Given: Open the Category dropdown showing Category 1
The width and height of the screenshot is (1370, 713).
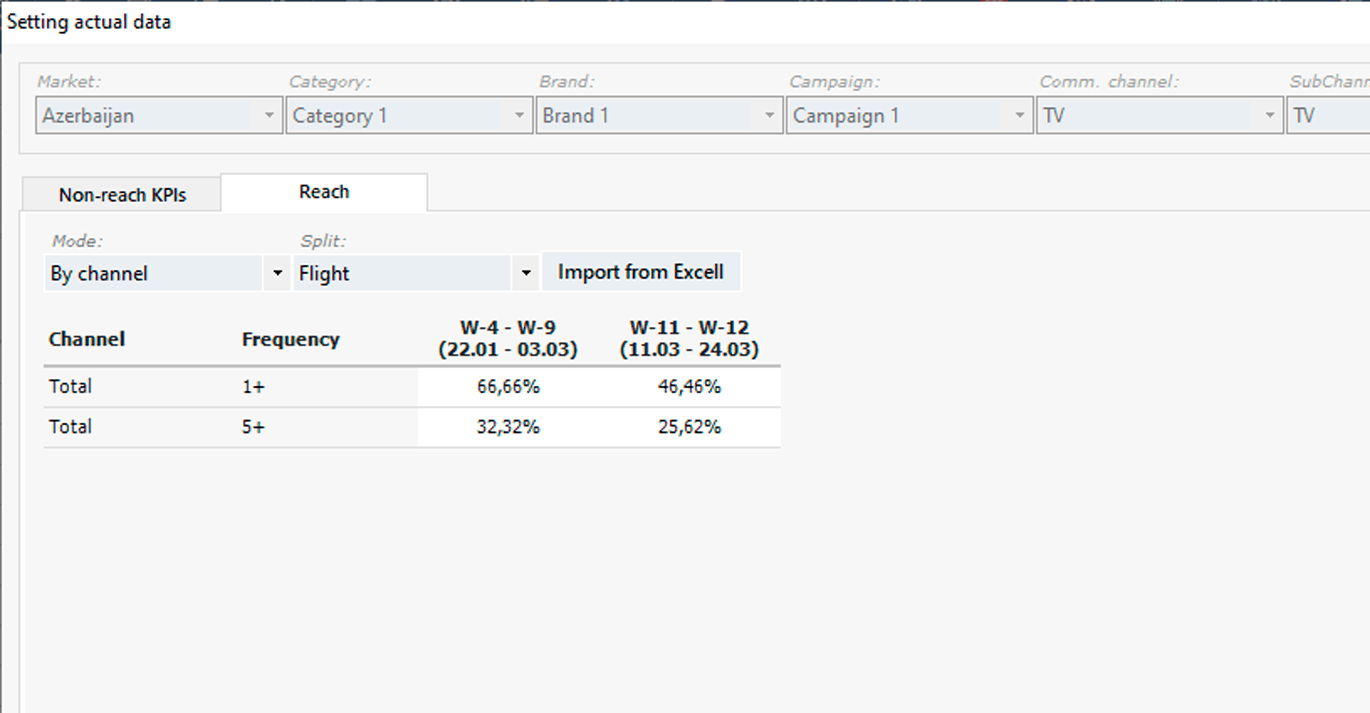Looking at the screenshot, I should [x=409, y=115].
